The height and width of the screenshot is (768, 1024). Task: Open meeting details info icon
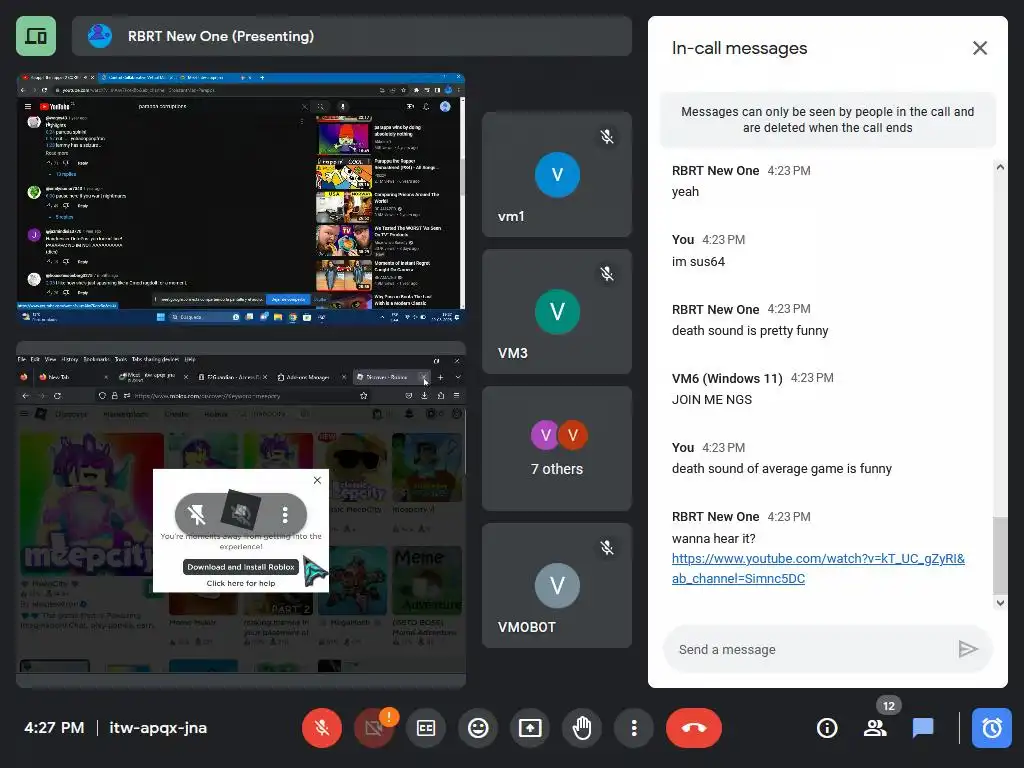tap(827, 728)
